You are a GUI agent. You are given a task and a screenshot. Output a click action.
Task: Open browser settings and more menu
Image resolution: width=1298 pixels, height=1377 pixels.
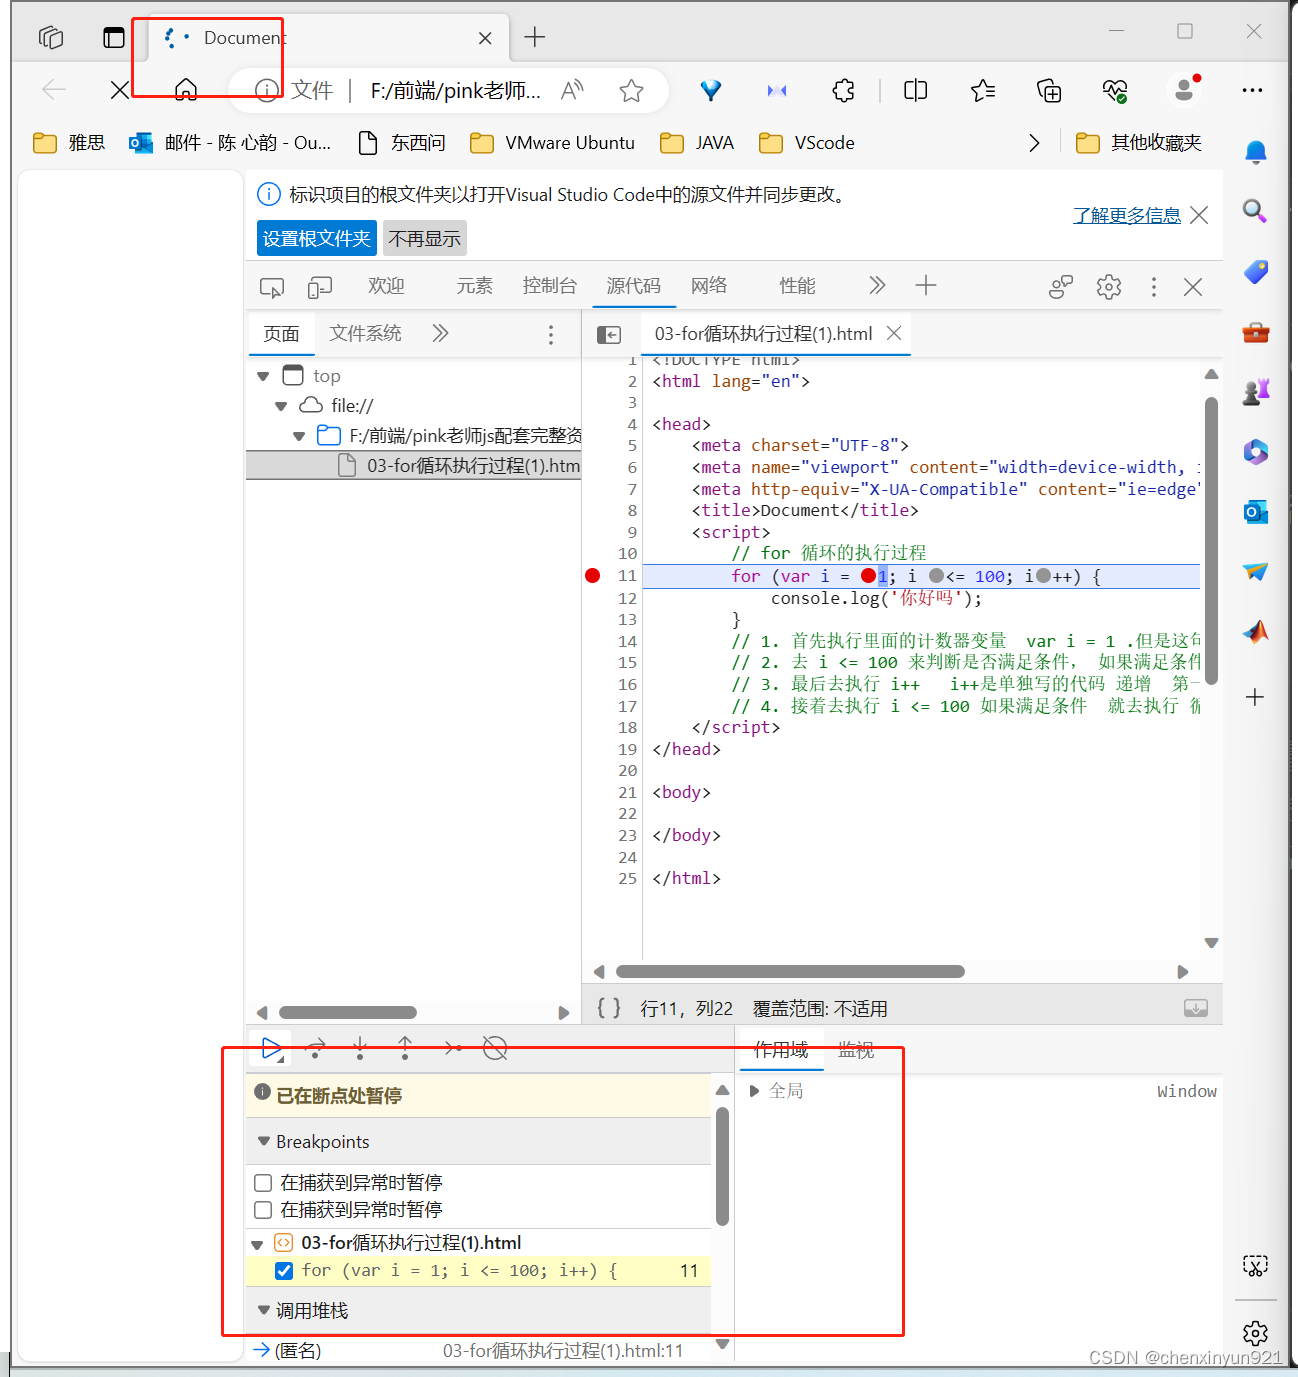1252,90
